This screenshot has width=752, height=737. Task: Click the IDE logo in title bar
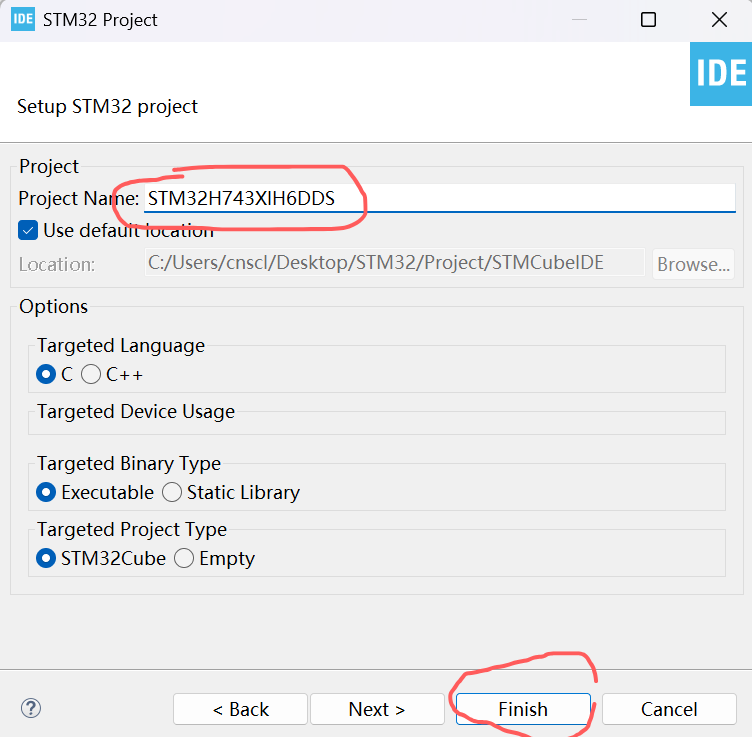click(x=23, y=20)
